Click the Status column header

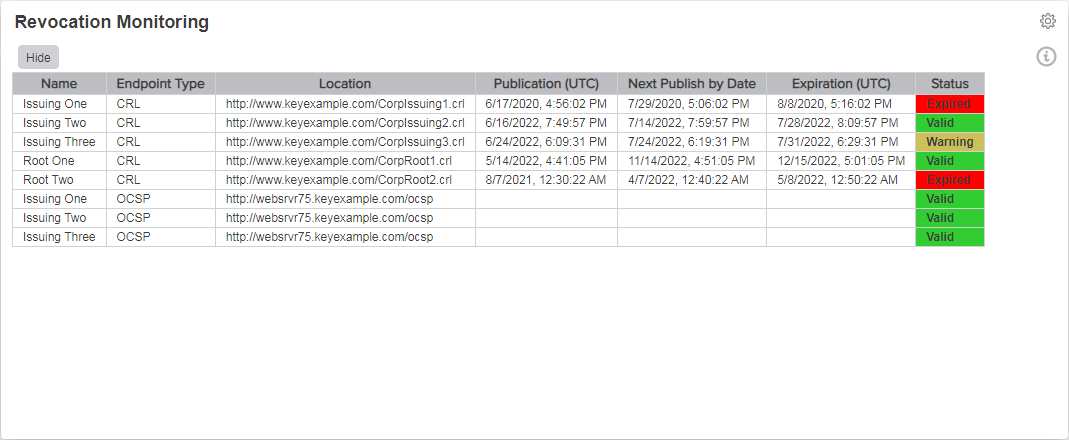[950, 84]
